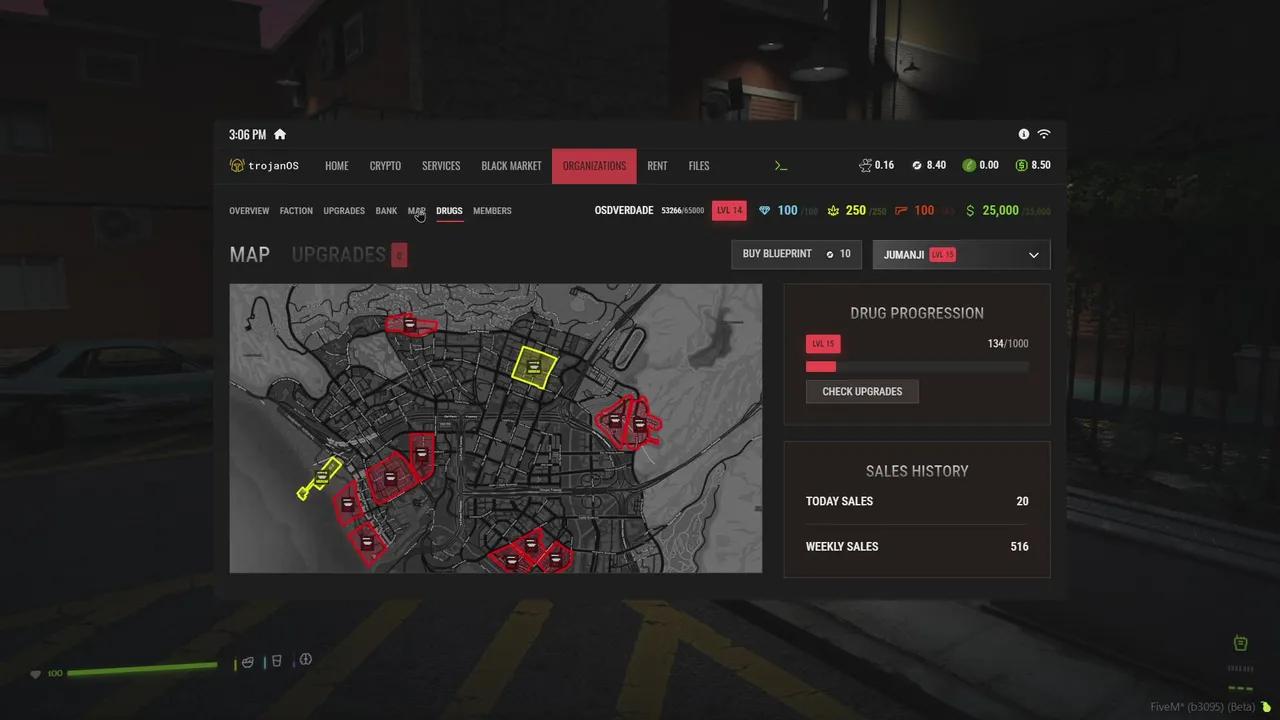1280x720 pixels.
Task: Switch to the MAP sub-navigation tab
Action: coord(416,211)
